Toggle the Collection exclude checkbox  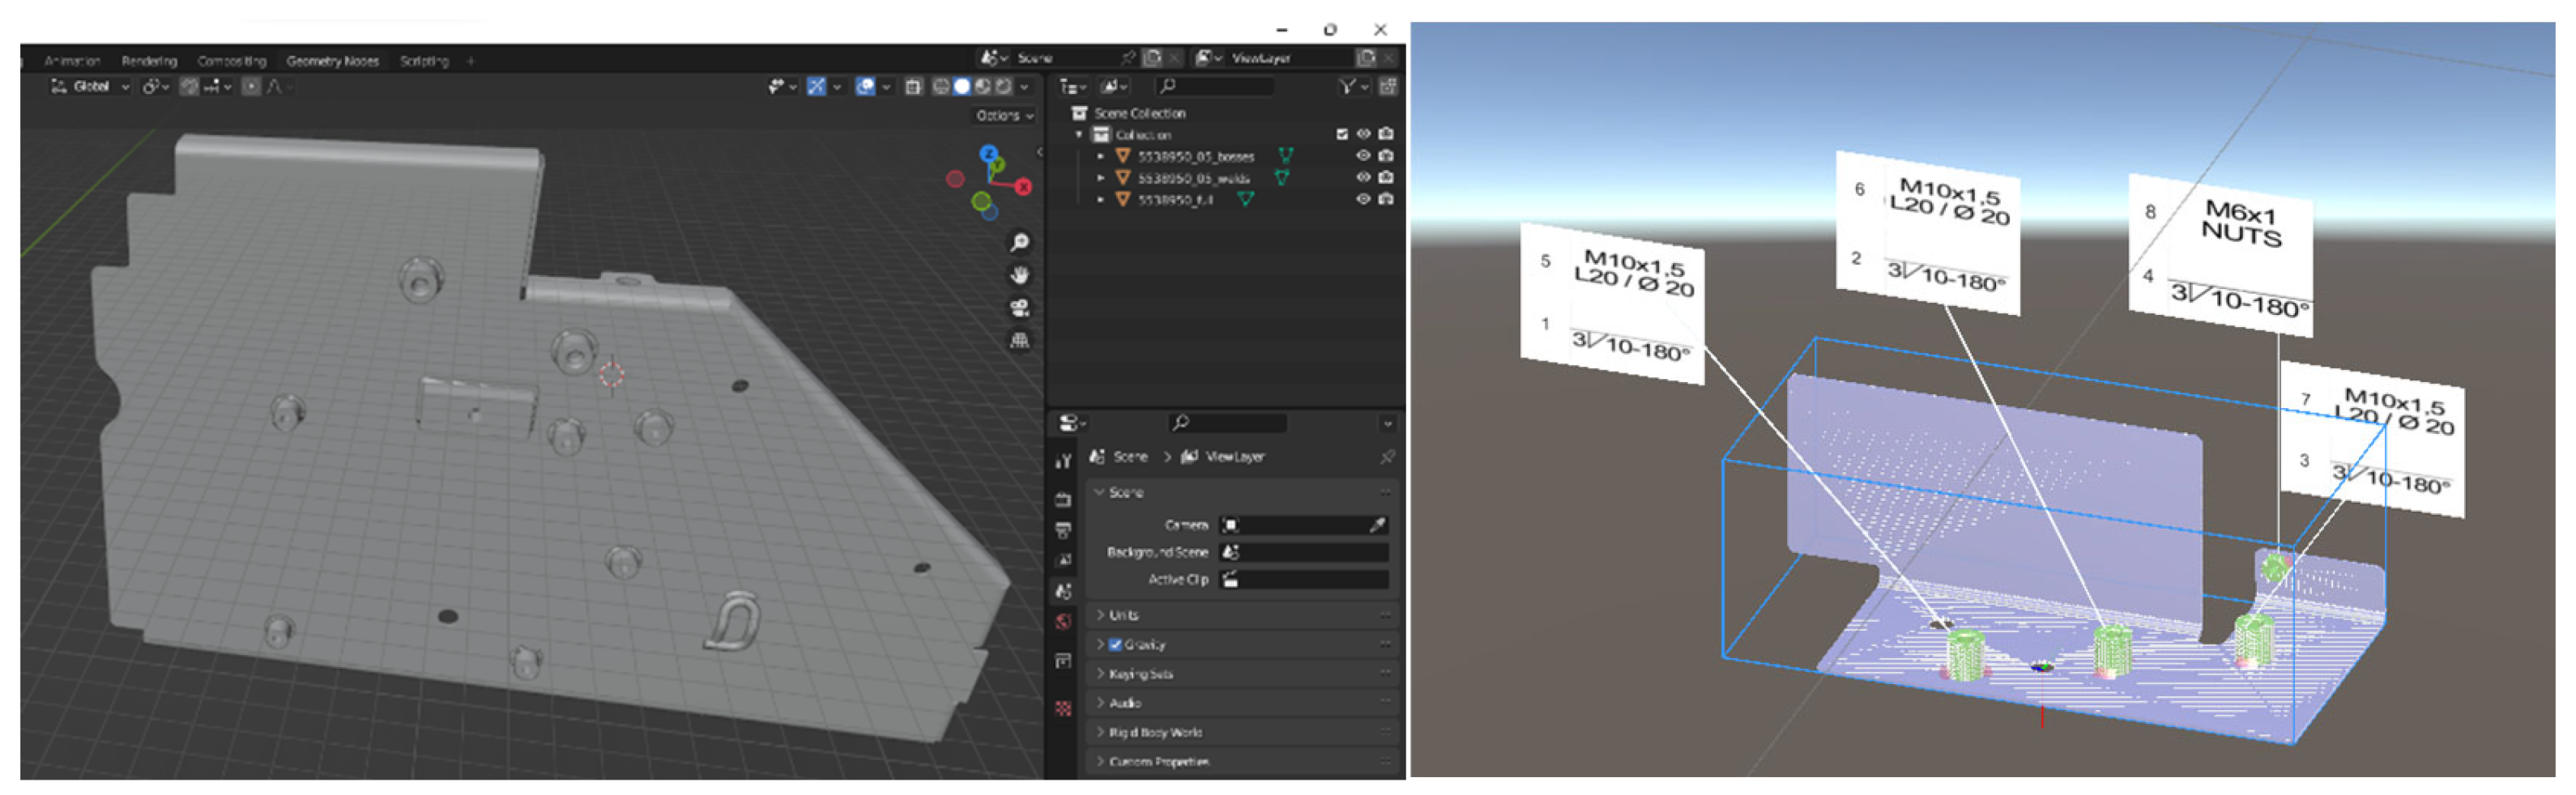pyautogui.click(x=1341, y=134)
